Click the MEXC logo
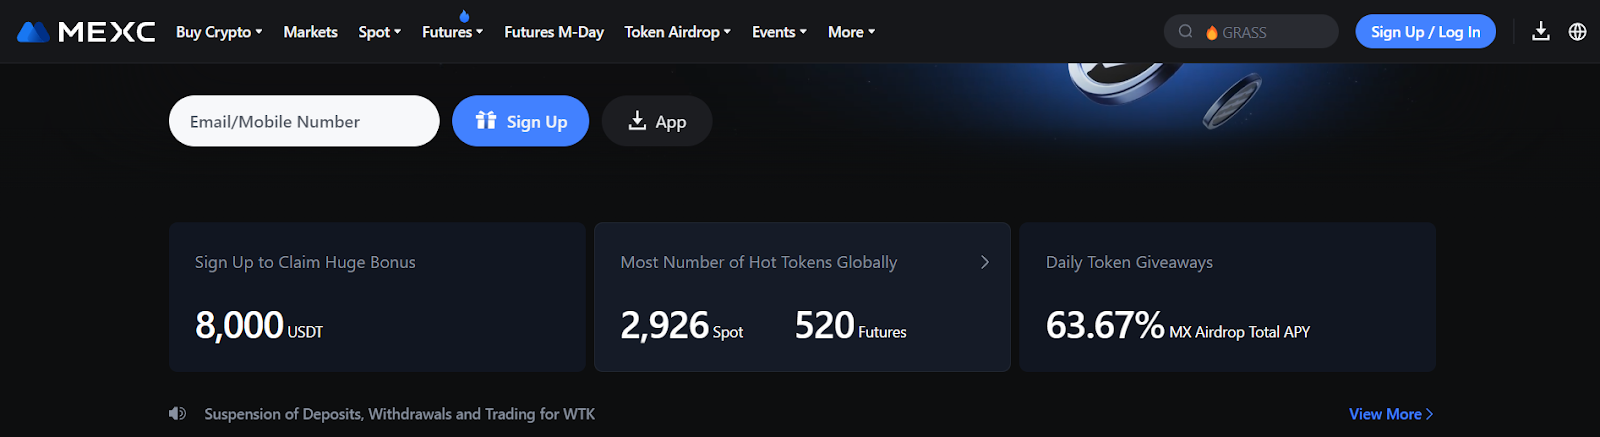1600x437 pixels. click(87, 32)
